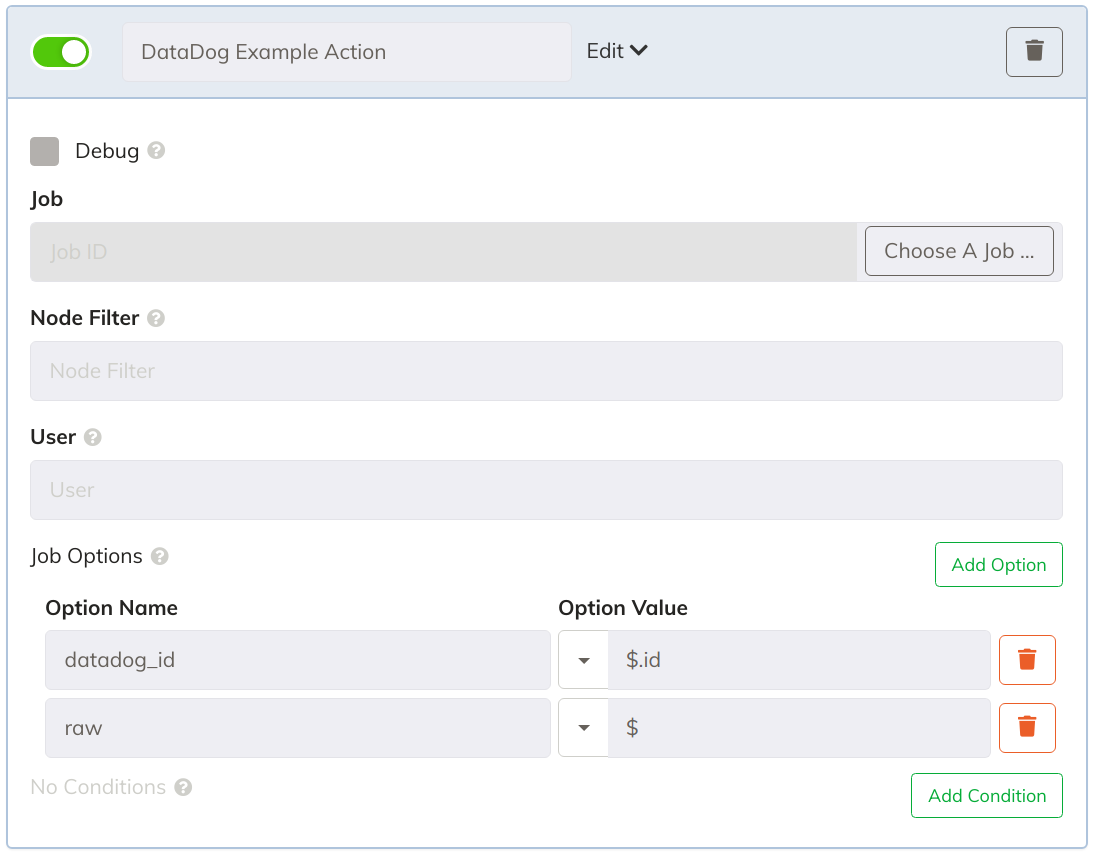Toggle the action enabled switch off
The image size is (1093, 853).
(x=61, y=52)
